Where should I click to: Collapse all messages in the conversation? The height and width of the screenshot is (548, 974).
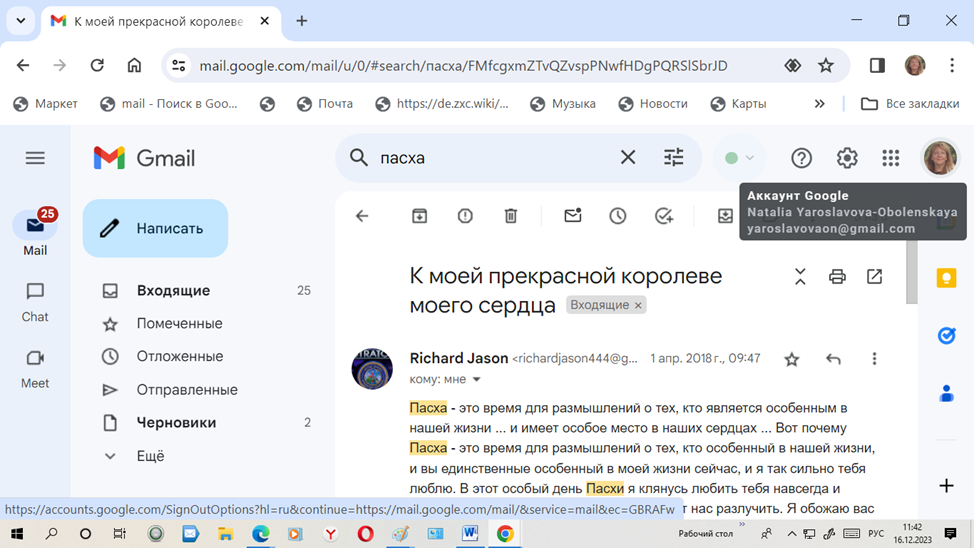(x=800, y=276)
